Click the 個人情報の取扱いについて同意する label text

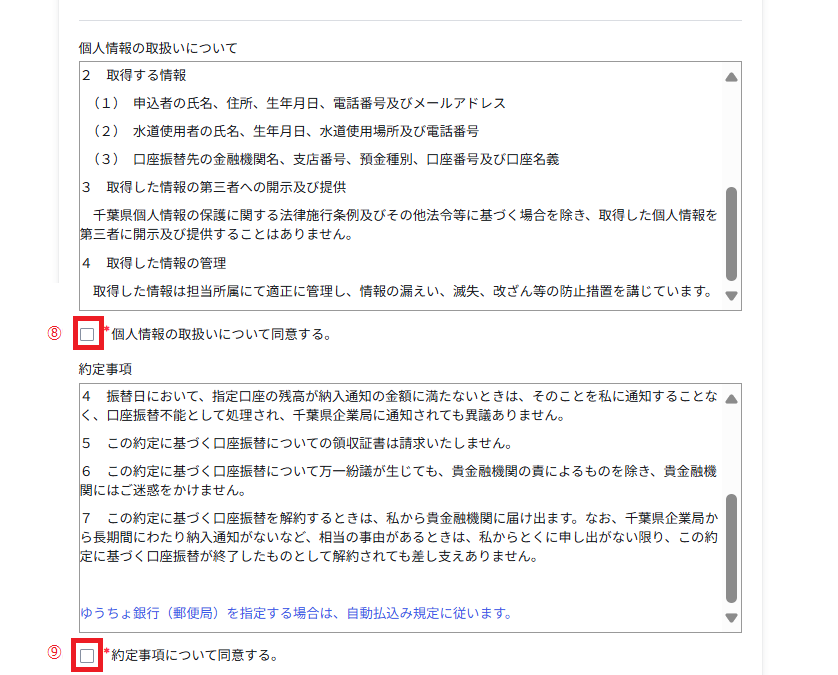[x=221, y=334]
